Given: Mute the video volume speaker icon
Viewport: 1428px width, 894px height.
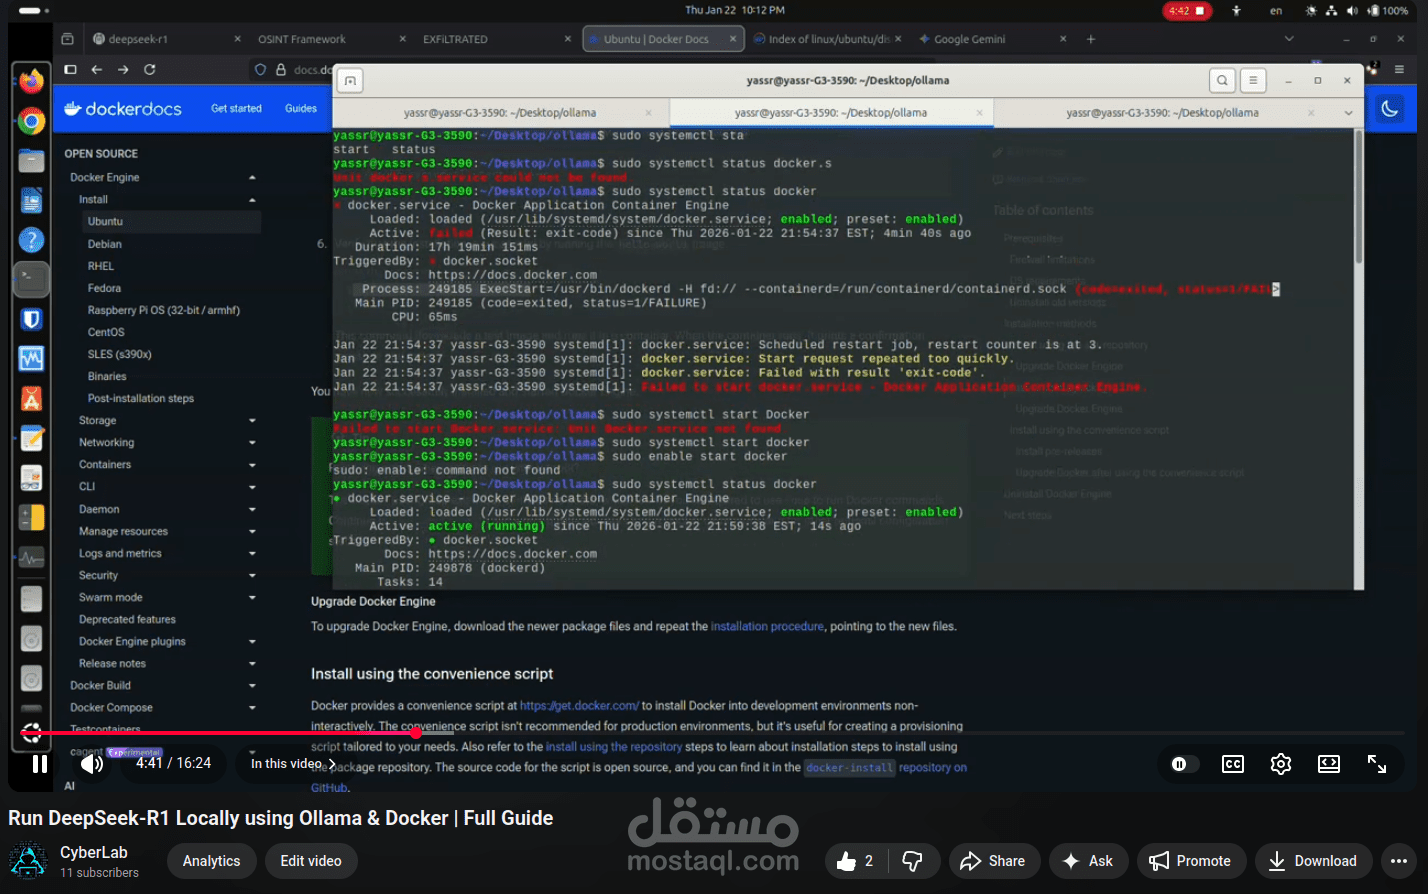Looking at the screenshot, I should pos(92,764).
